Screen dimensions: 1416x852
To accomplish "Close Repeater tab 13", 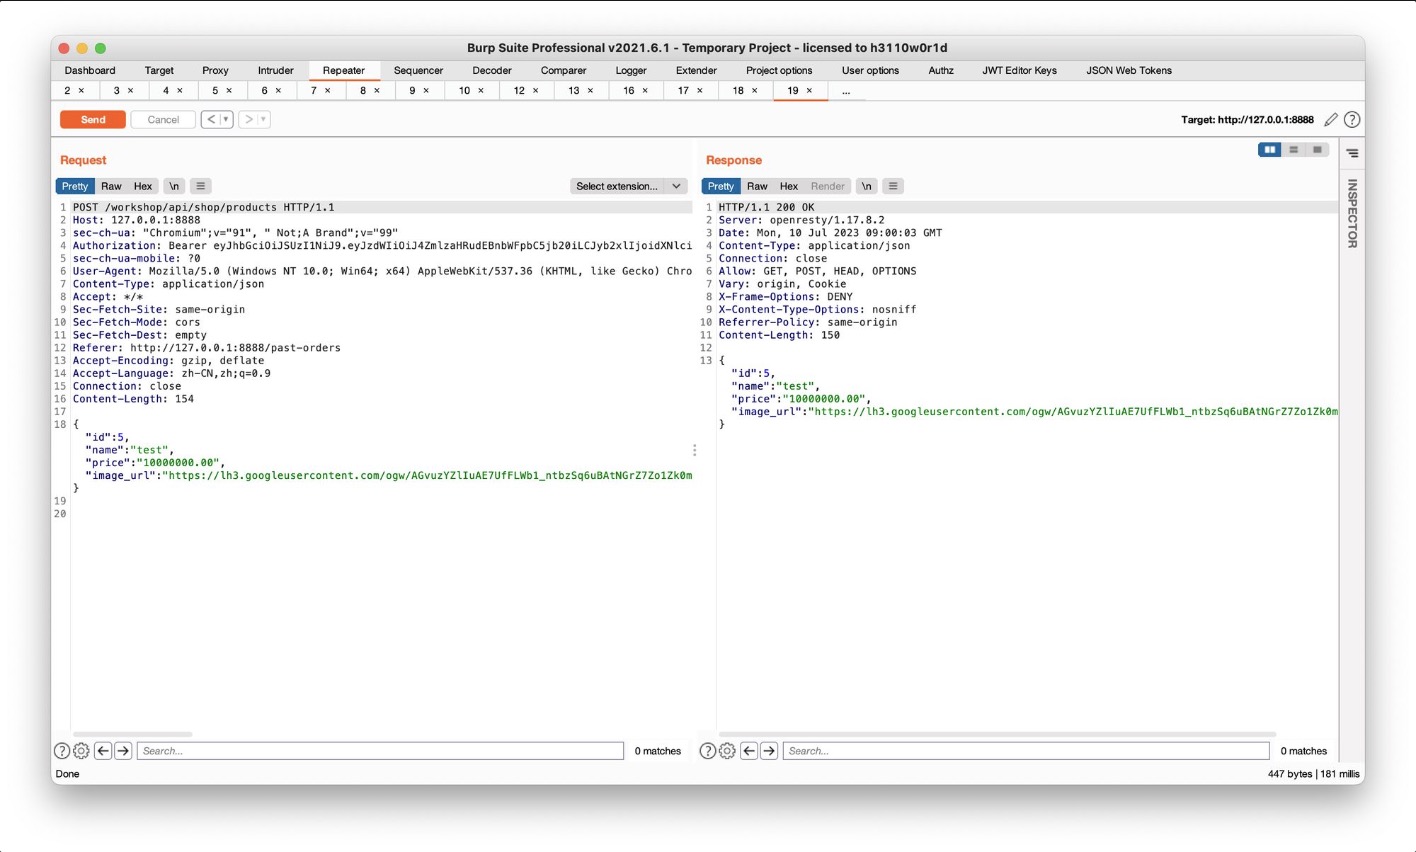I will [590, 91].
